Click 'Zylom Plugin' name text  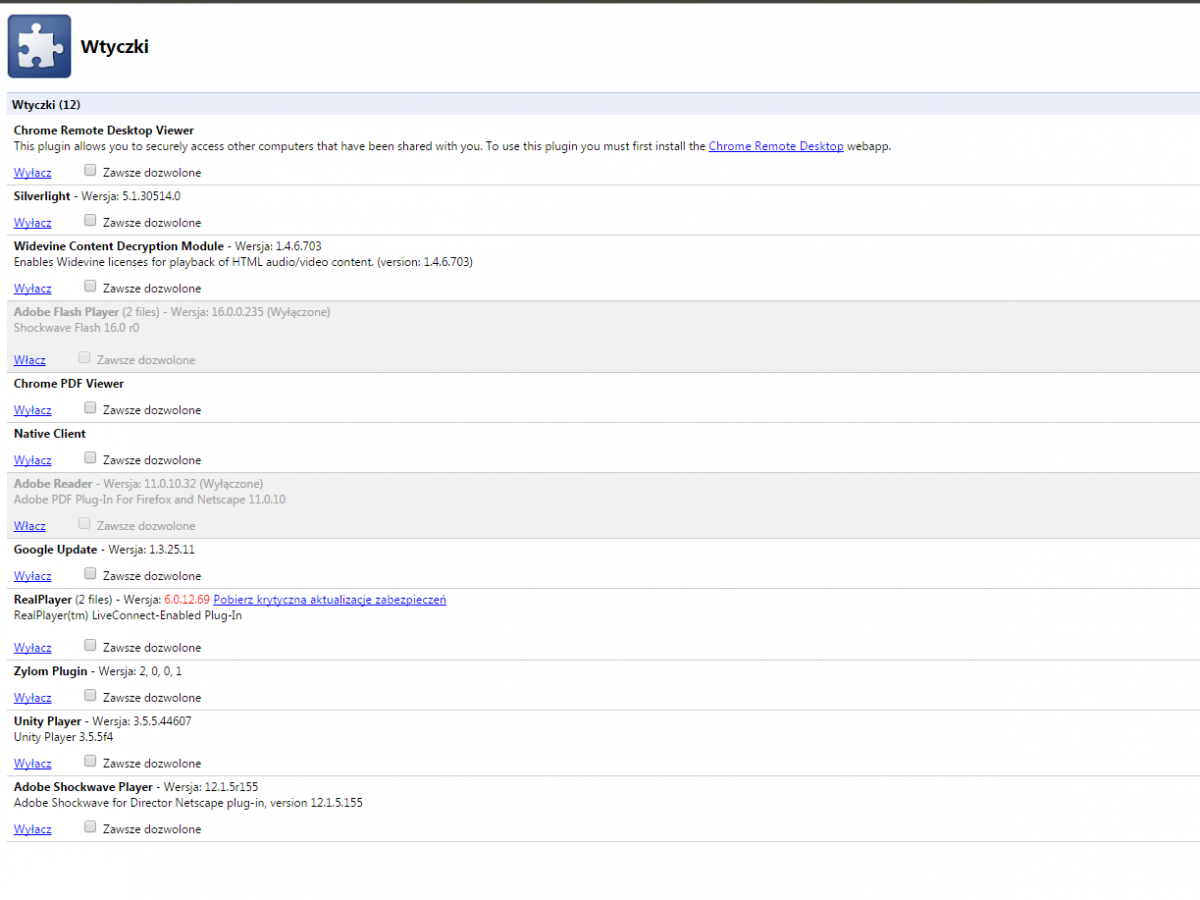pyautogui.click(x=51, y=672)
